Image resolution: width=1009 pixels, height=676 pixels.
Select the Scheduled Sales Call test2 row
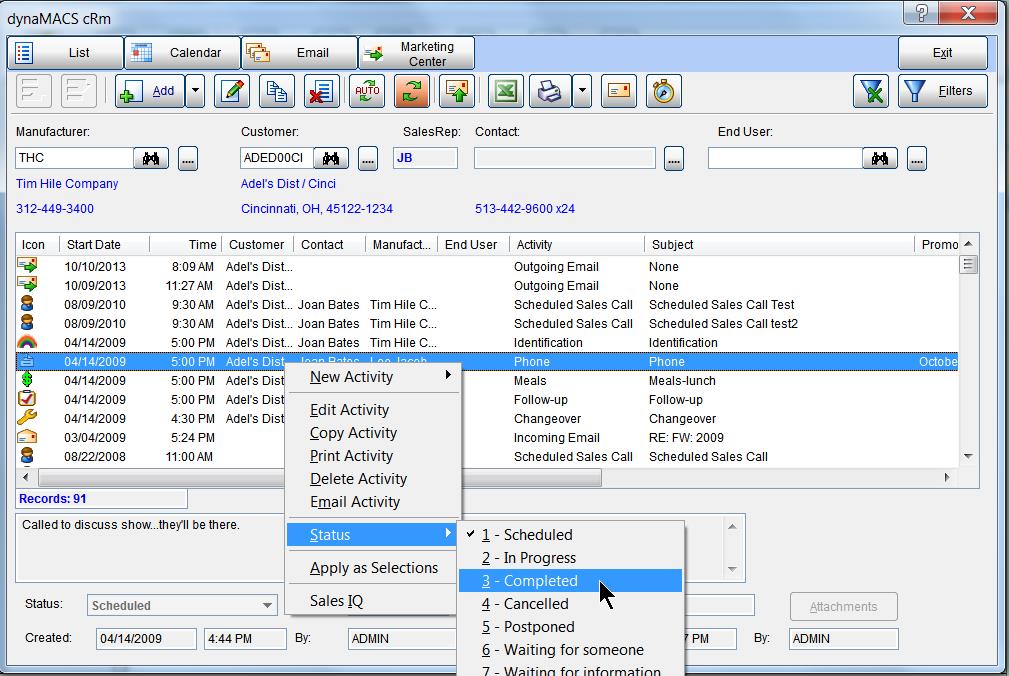[x=487, y=324]
